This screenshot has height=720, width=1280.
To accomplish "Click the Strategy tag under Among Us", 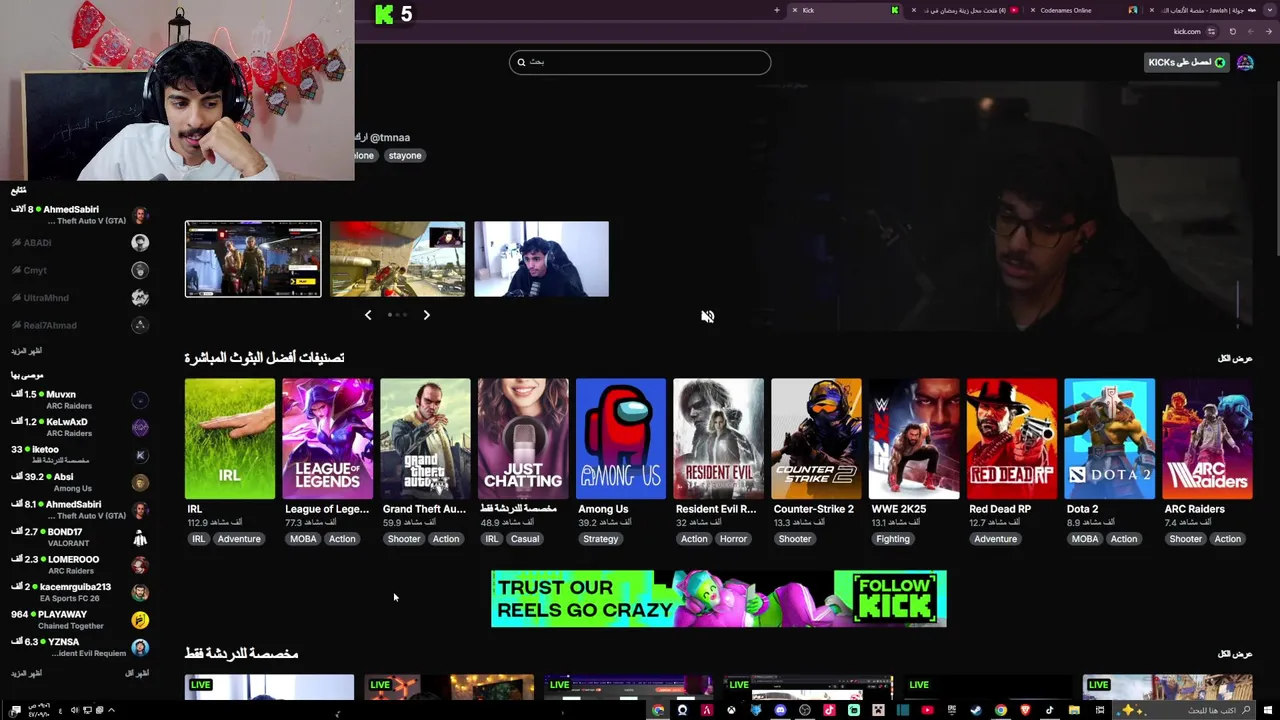I will point(600,539).
